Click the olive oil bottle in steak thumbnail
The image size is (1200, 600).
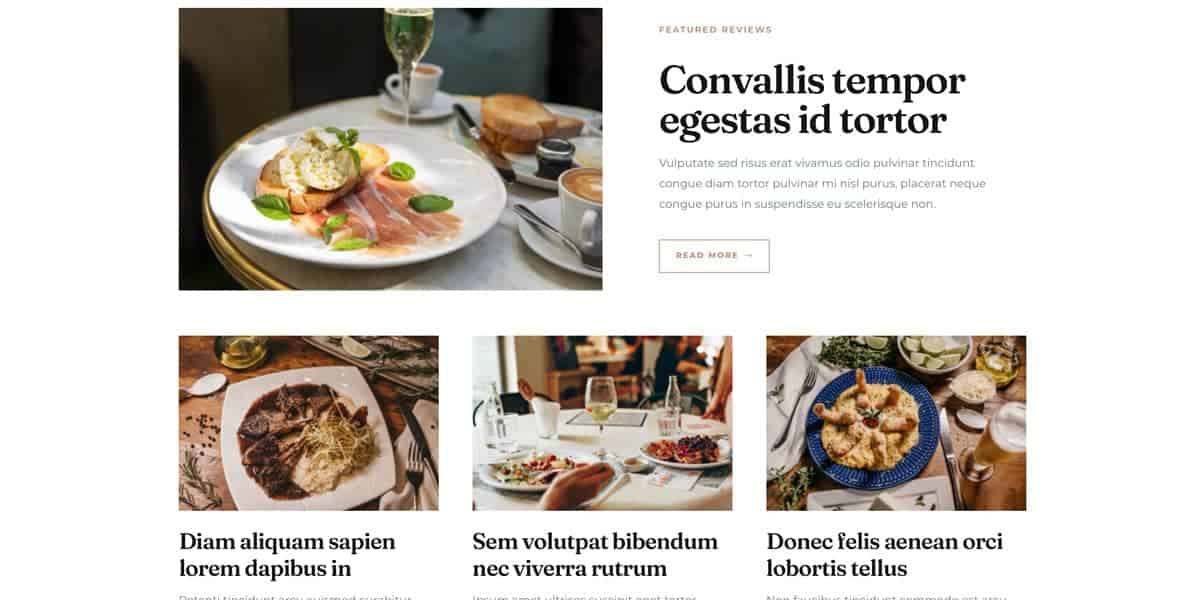click(242, 351)
